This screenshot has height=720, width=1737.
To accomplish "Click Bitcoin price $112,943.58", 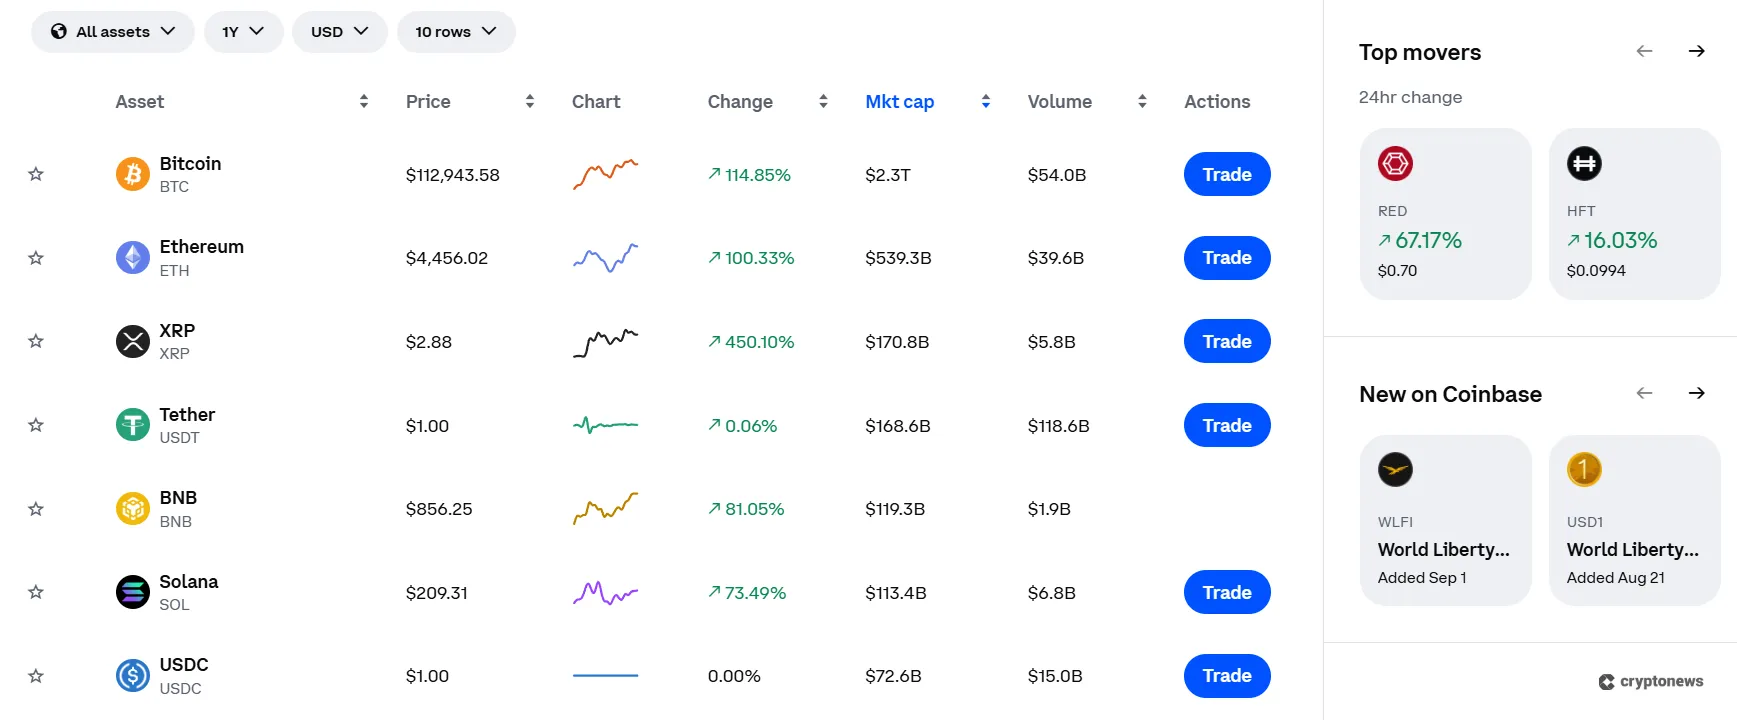I will point(452,175).
